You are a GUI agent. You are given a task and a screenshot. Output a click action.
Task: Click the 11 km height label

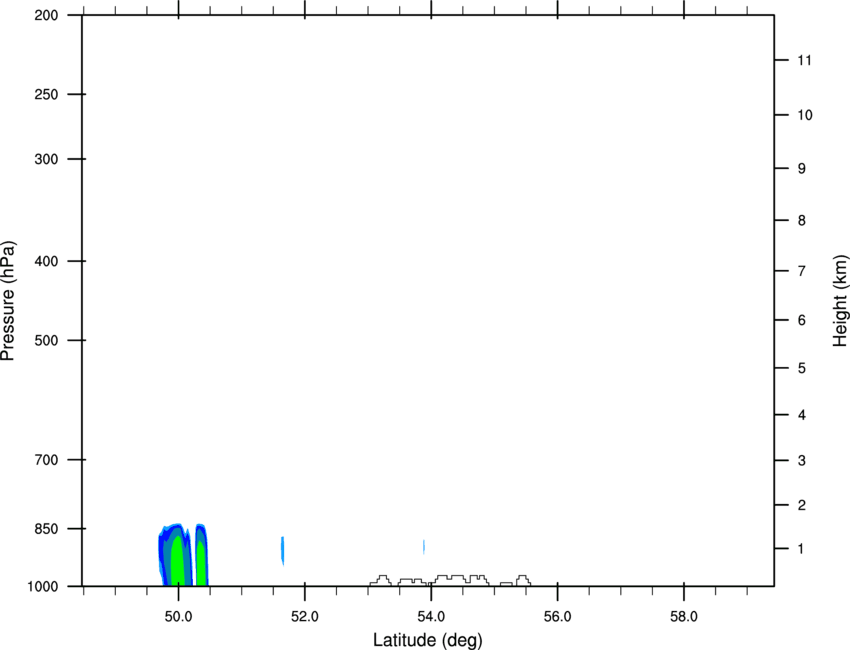804,60
